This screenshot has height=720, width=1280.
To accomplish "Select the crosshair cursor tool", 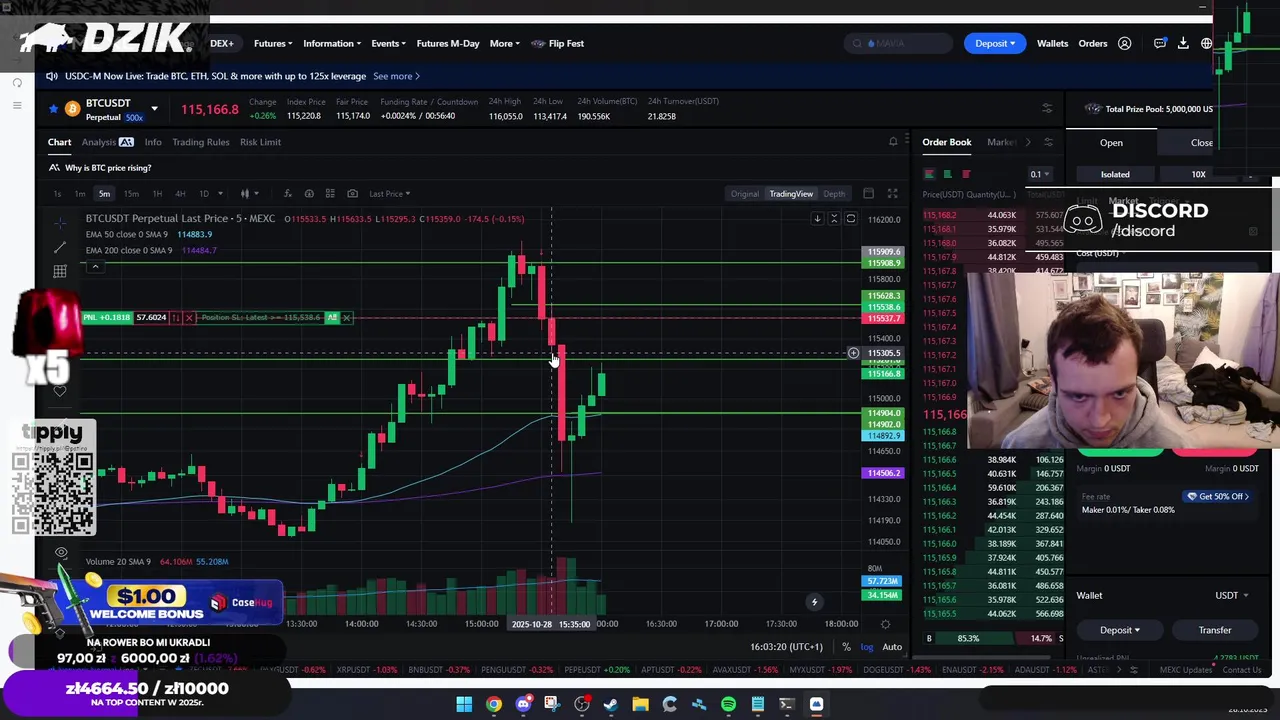I will (60, 223).
